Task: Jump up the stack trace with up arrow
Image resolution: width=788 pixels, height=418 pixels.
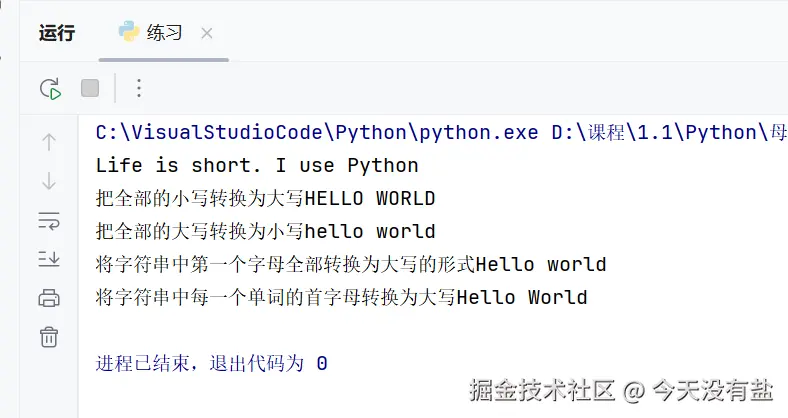Action: point(48,142)
